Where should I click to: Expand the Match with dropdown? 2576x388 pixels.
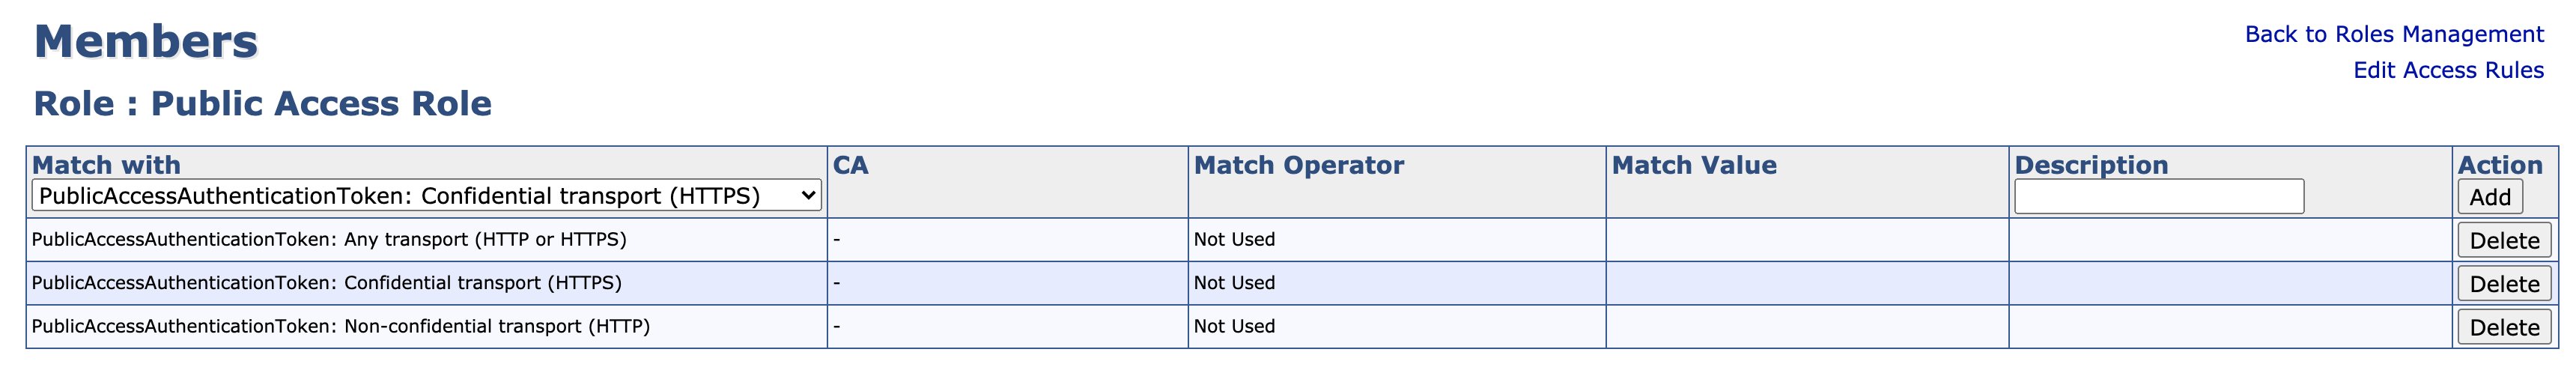[x=426, y=196]
